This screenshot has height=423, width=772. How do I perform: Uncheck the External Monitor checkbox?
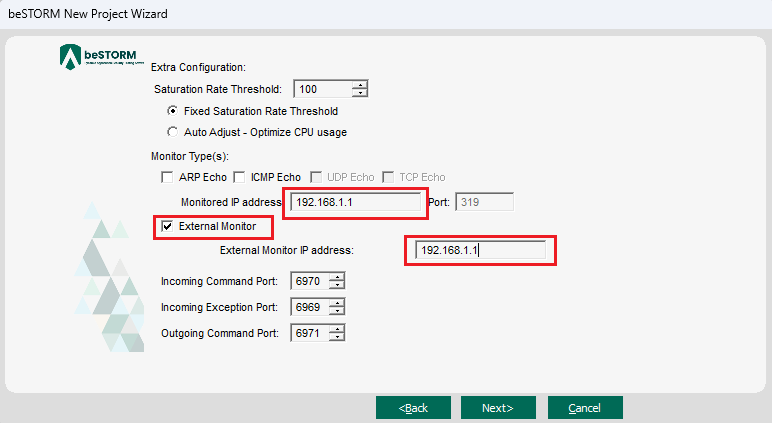[x=167, y=226]
